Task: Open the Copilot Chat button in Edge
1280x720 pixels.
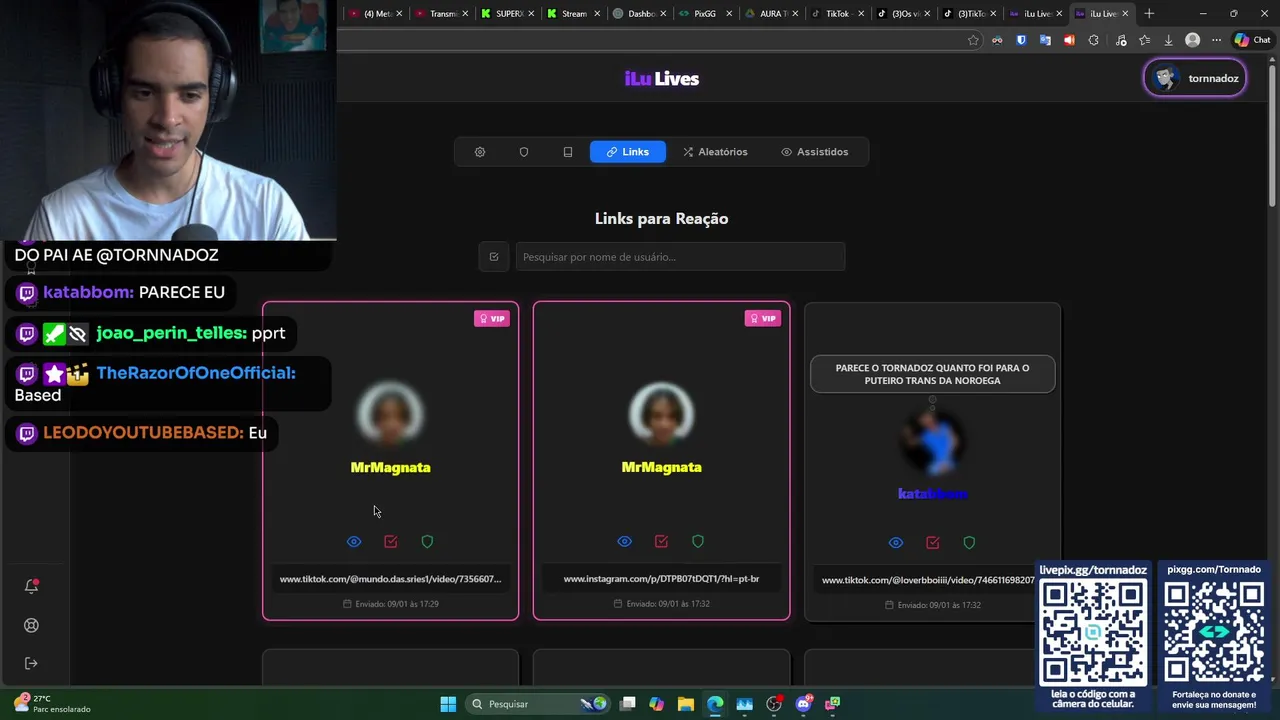Action: pos(1253,40)
